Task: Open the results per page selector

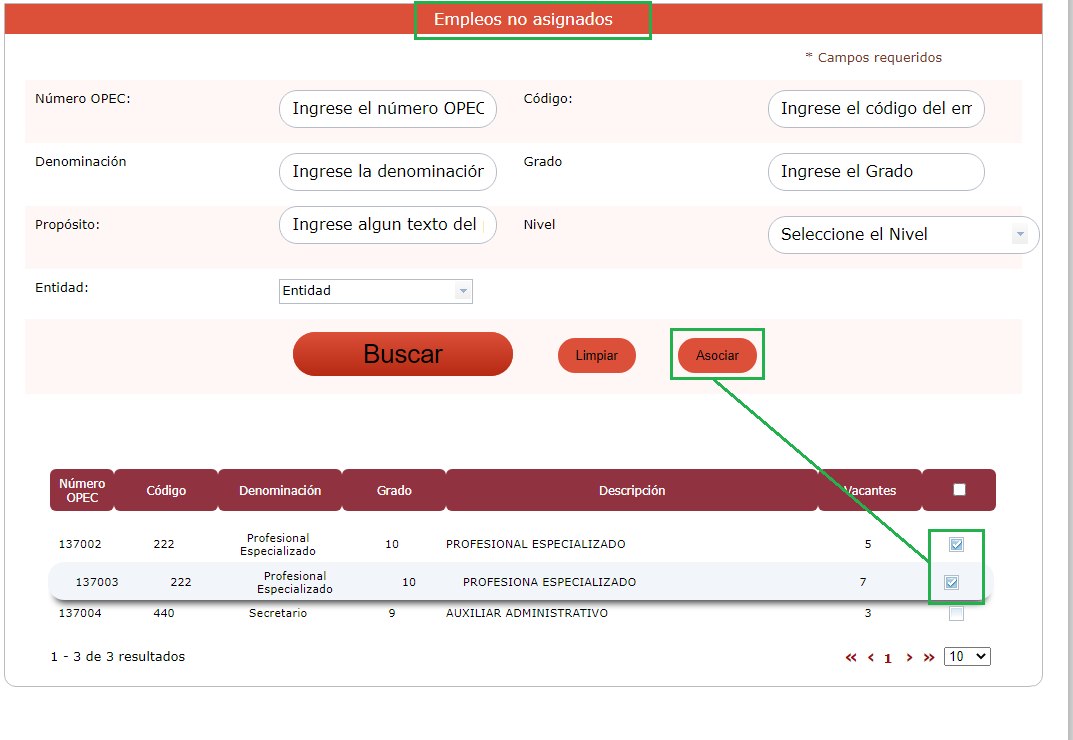Action: click(967, 657)
